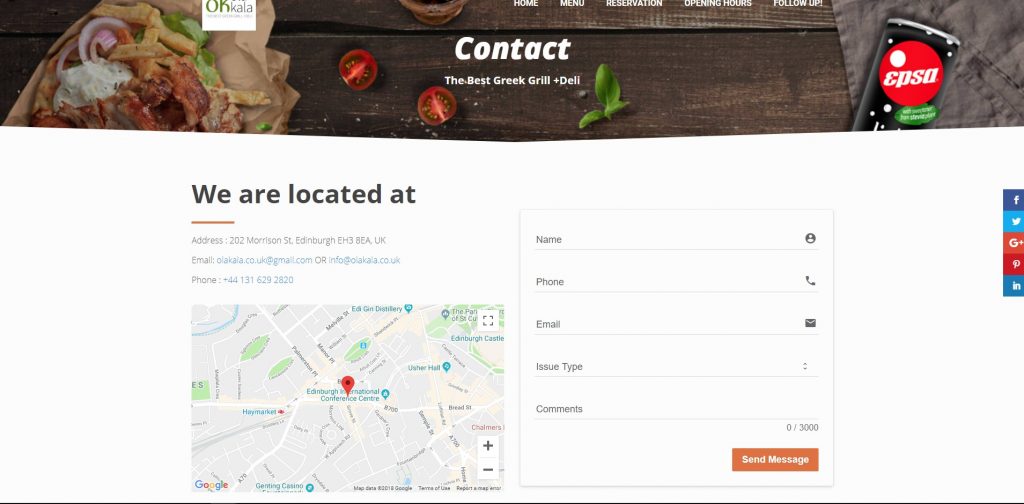Go to RESERVATION in the navigation bar
1024x504 pixels.
tap(634, 4)
